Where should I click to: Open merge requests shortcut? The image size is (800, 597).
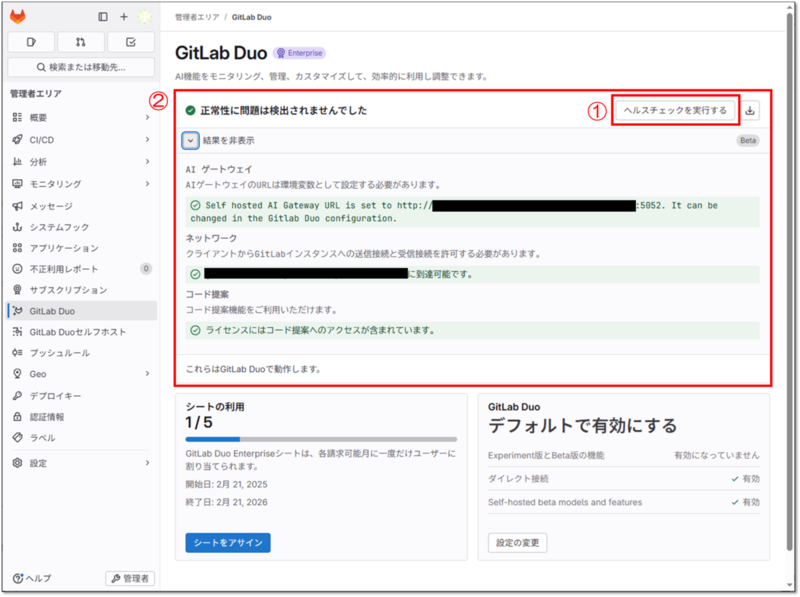pos(81,42)
